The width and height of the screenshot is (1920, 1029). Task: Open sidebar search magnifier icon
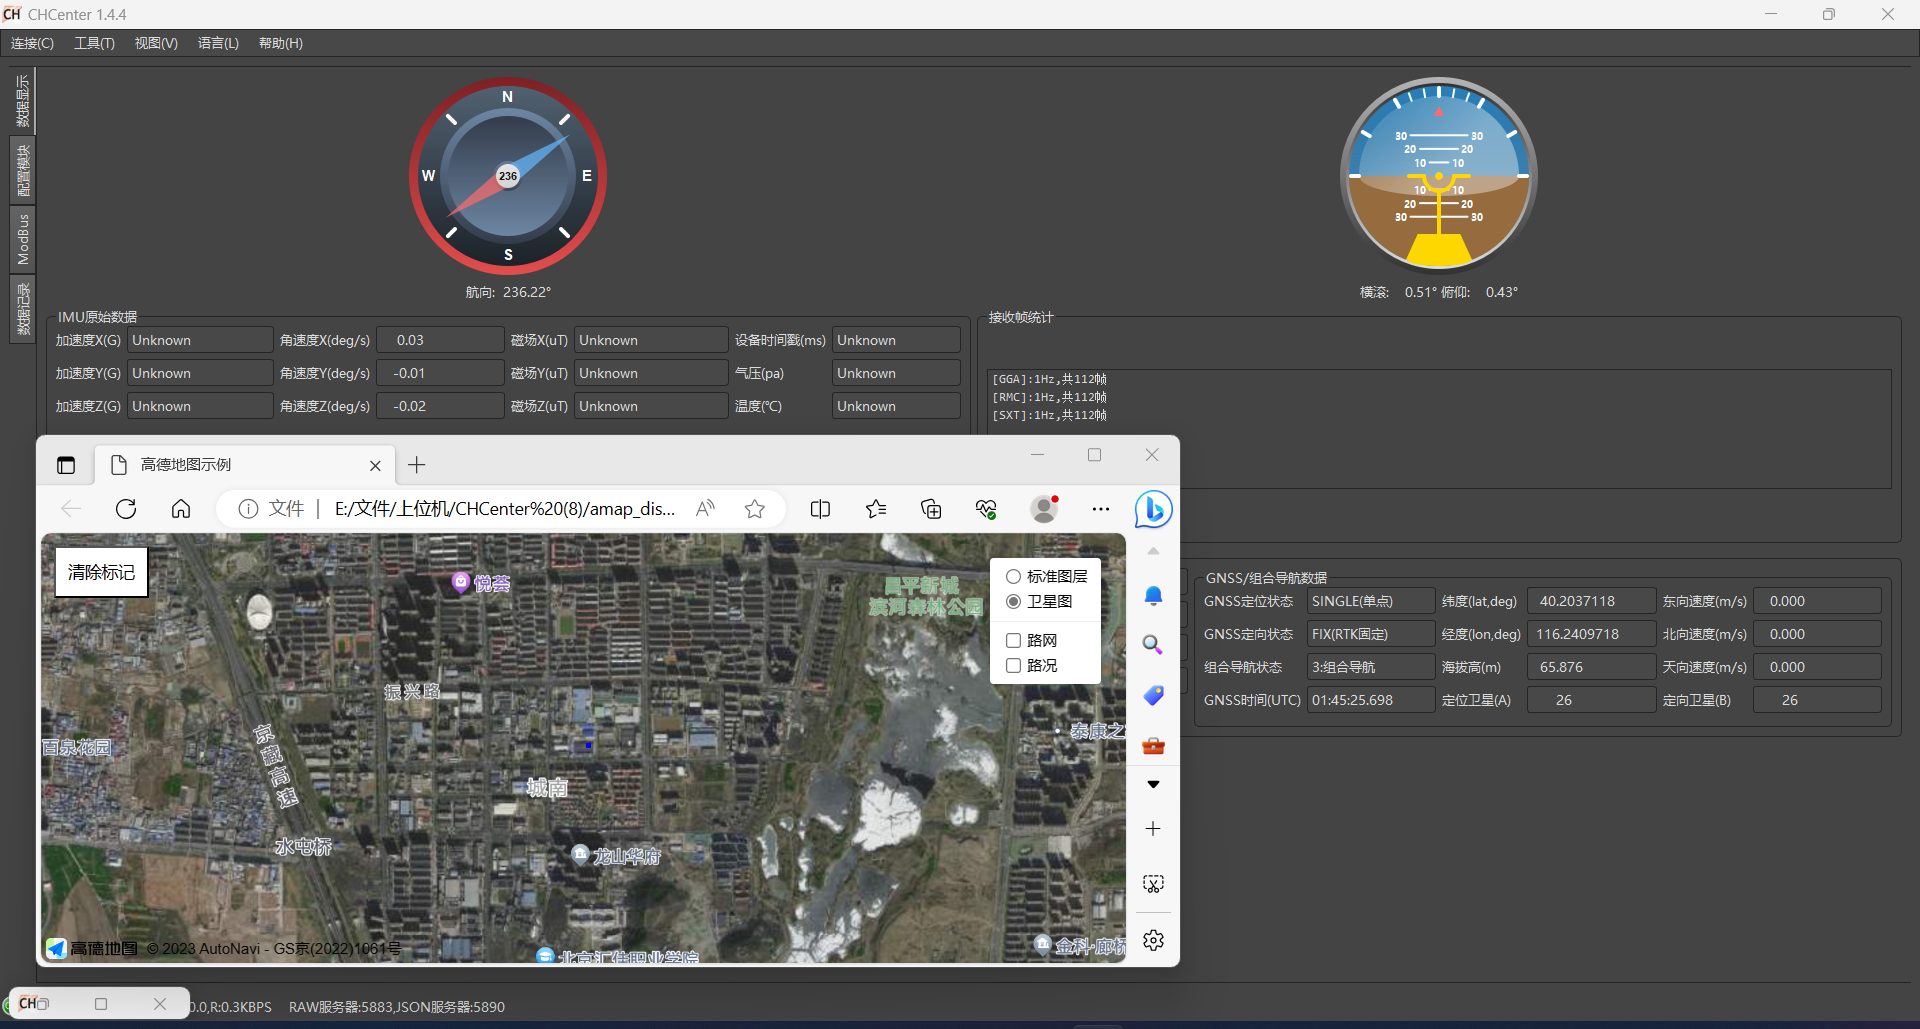1153,645
